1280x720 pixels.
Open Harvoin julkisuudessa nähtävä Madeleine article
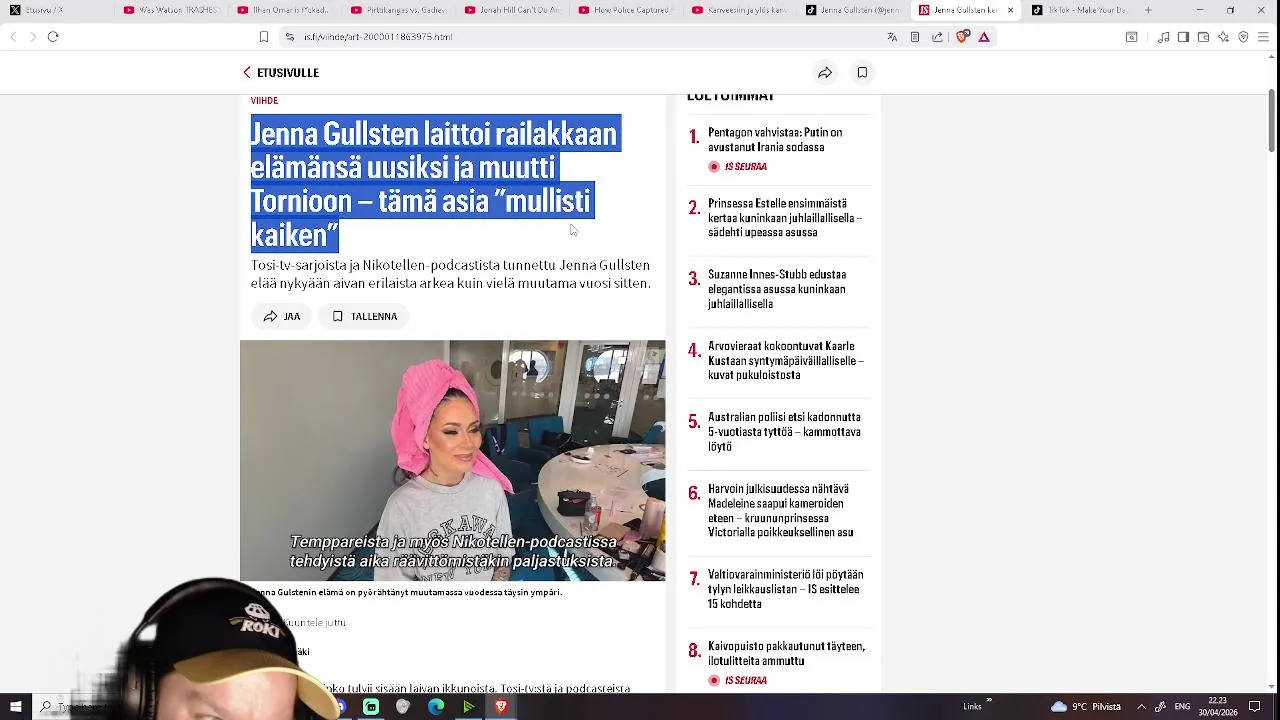tap(780, 511)
